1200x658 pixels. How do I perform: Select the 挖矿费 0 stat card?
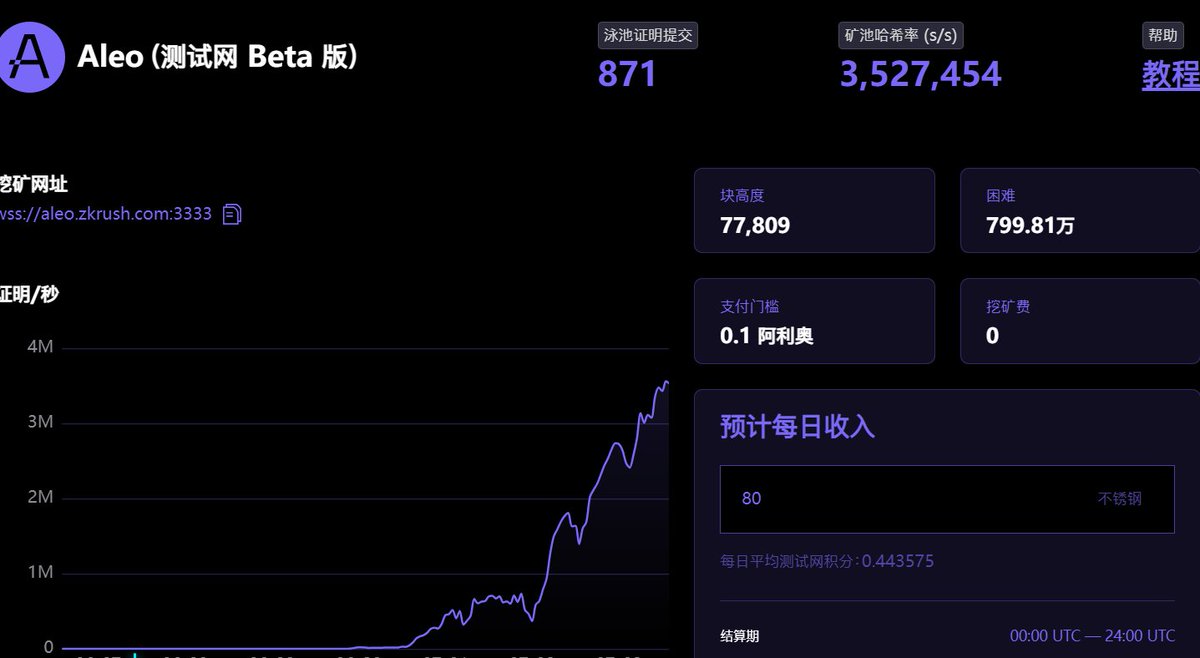1079,321
